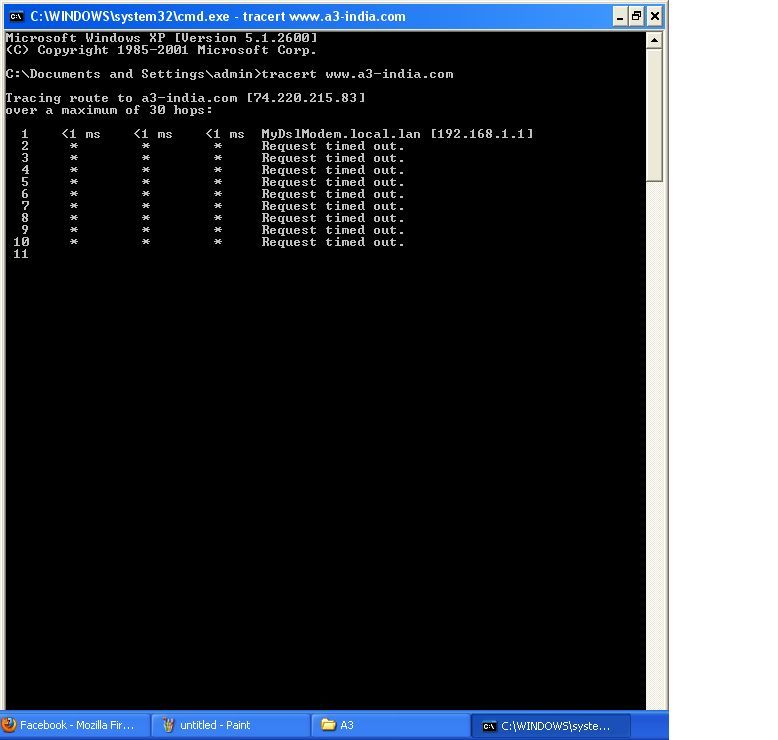Click the hop number '11' line

21,254
